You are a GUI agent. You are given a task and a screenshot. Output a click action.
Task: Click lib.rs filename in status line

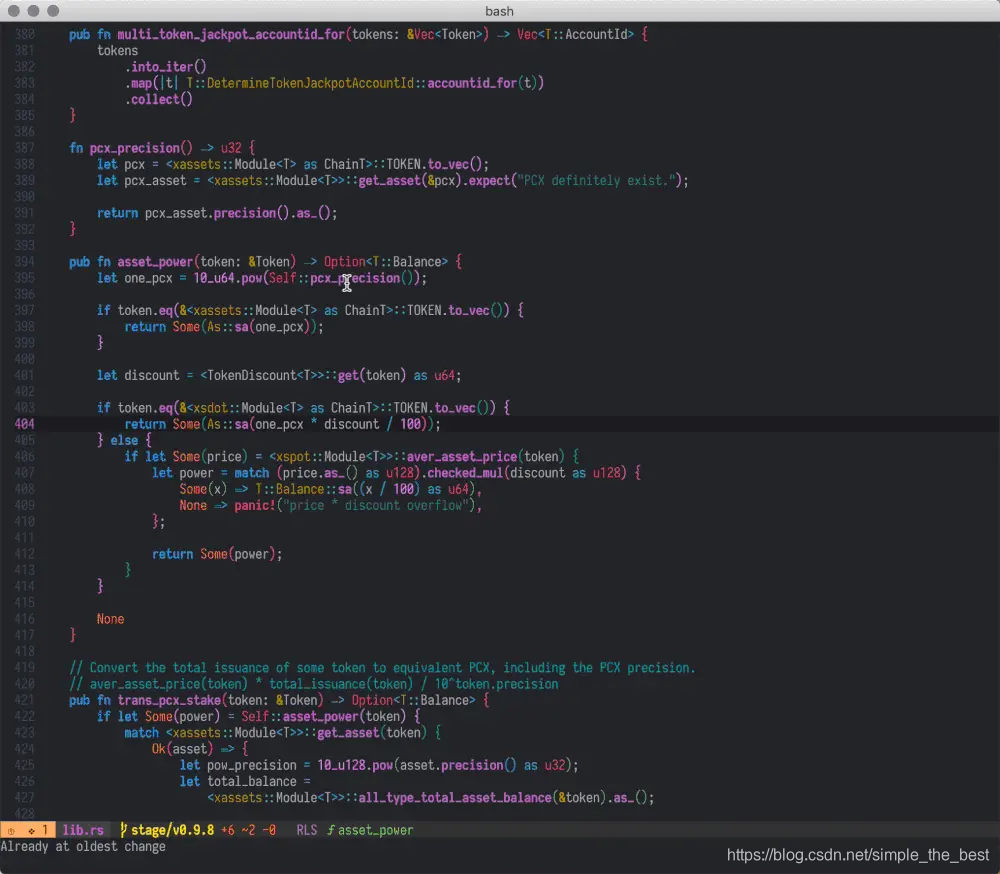click(x=83, y=830)
